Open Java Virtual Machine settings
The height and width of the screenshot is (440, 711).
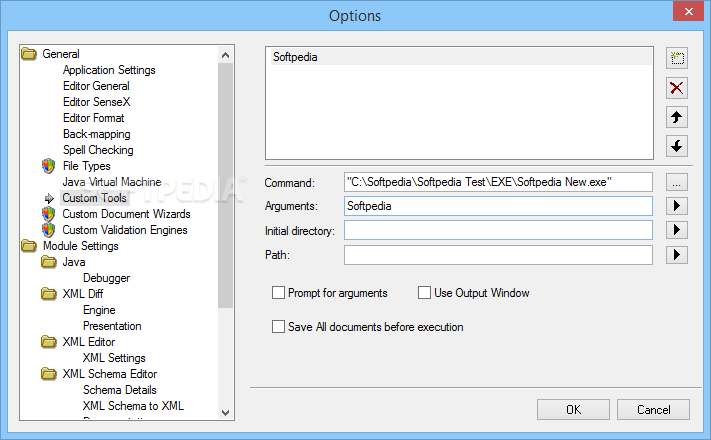click(112, 182)
